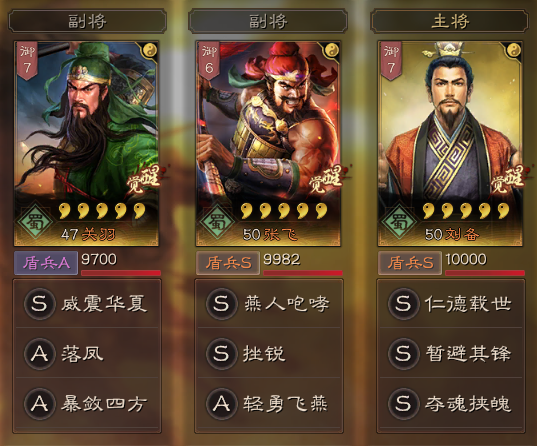
Task: Click the 蜀 faction emblem on 张飞's card
Action: click(x=217, y=221)
